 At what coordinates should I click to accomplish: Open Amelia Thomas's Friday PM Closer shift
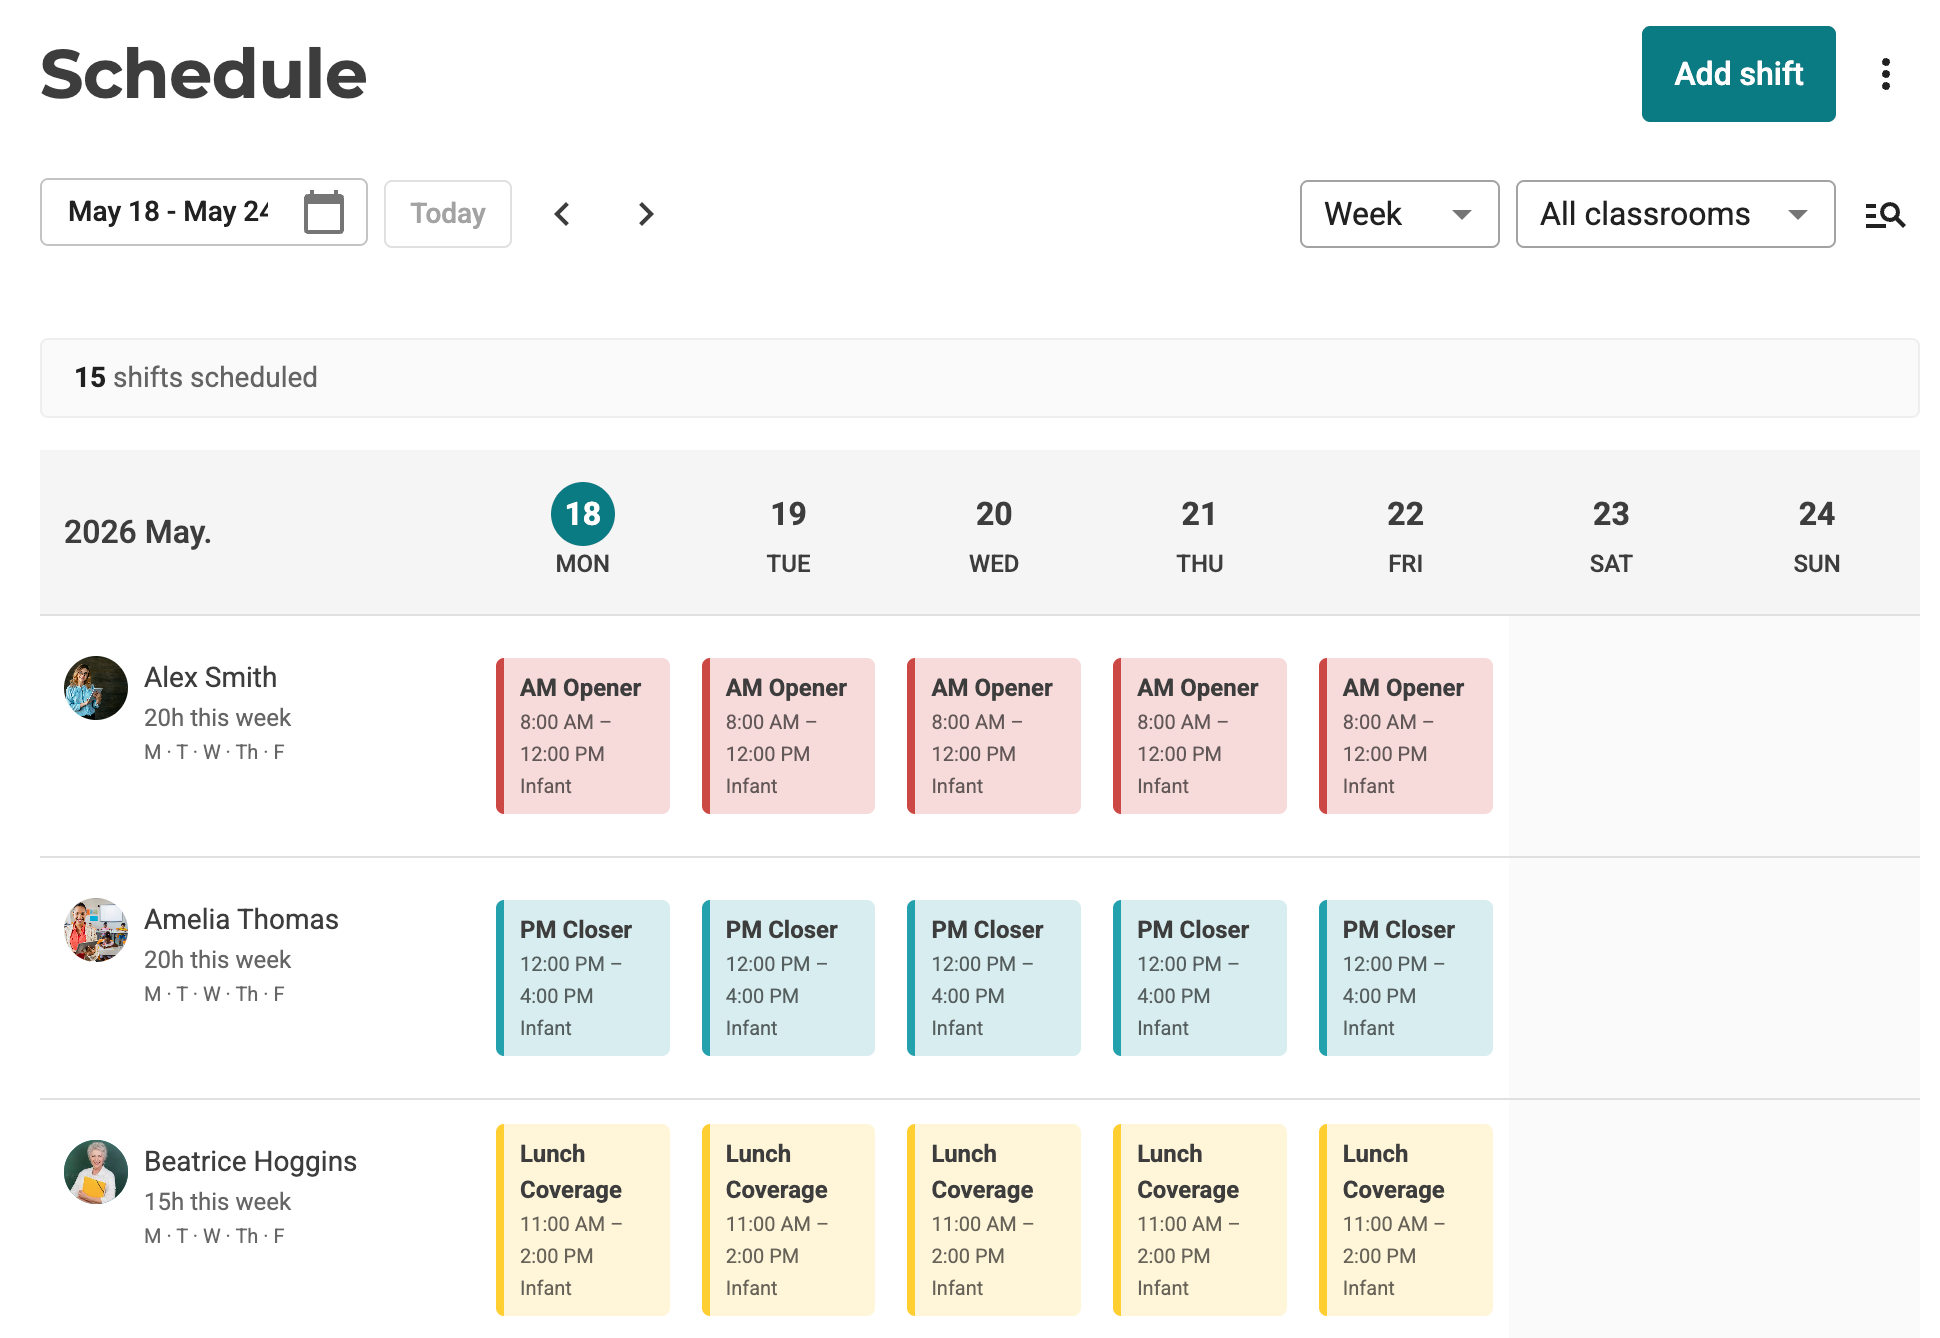(1406, 978)
